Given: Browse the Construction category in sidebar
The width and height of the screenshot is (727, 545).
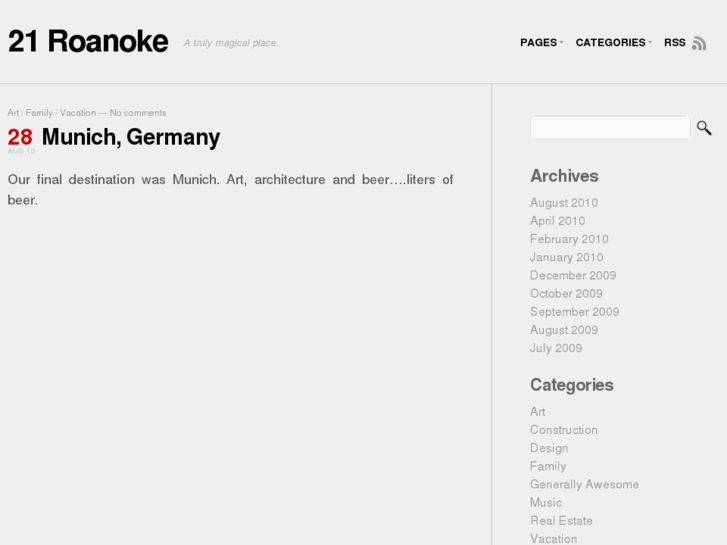Looking at the screenshot, I should (564, 430).
